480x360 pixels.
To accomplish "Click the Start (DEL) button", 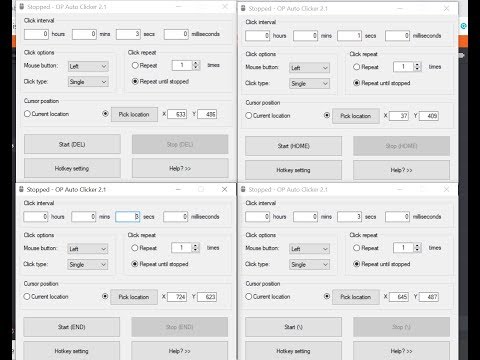I will click(72, 144).
